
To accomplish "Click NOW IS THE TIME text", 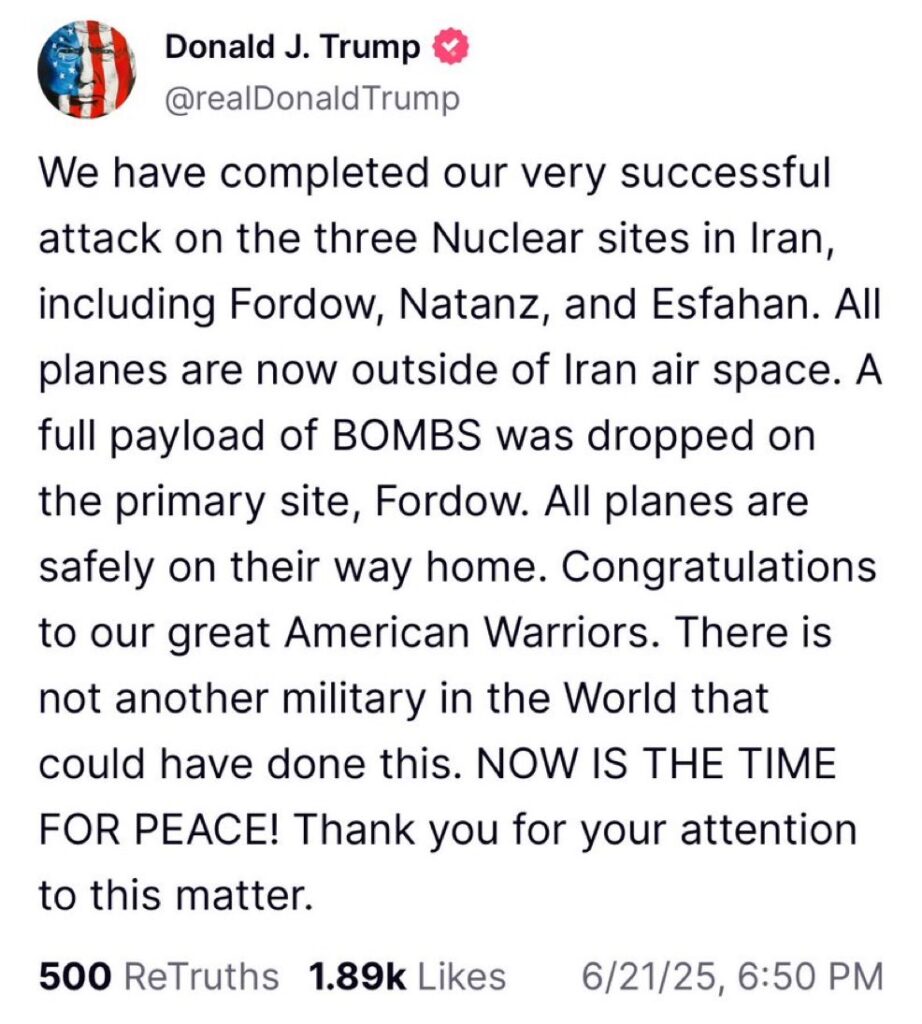I will (x=657, y=763).
